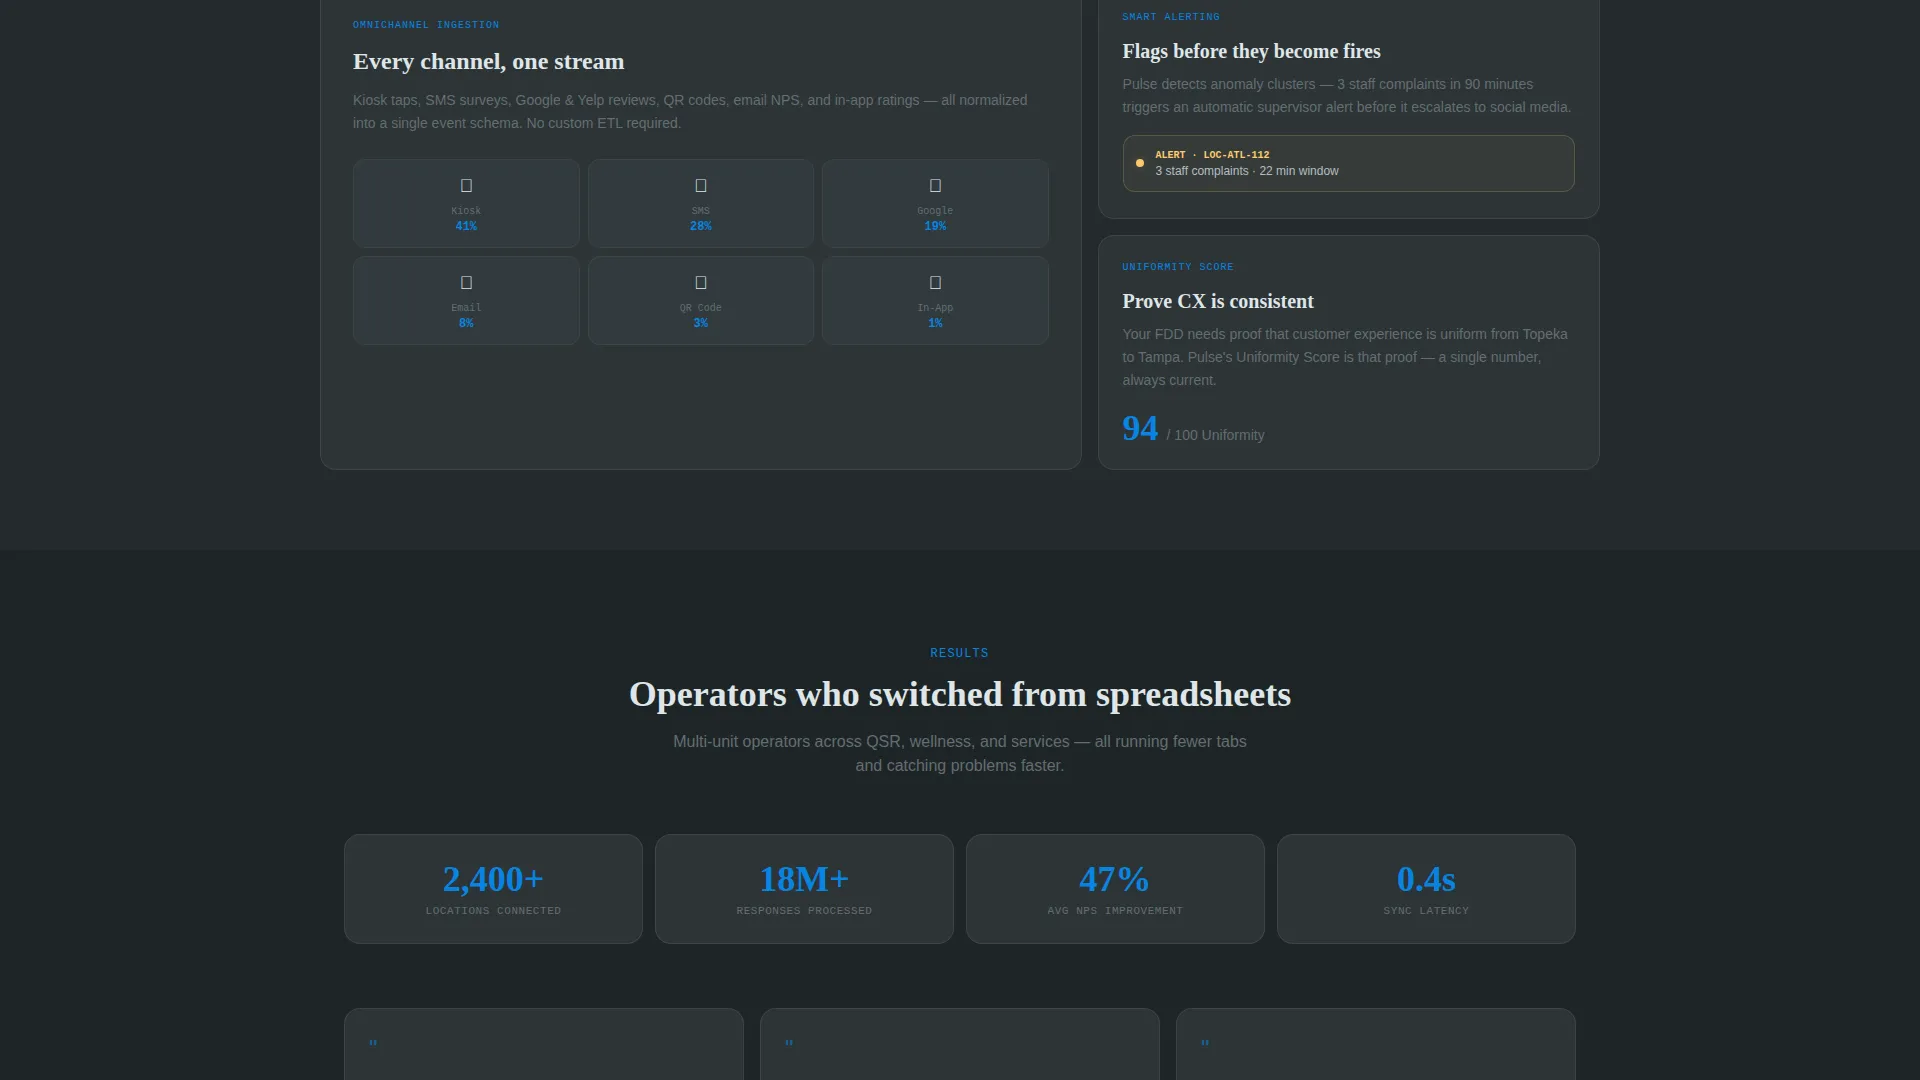Click the SYNC LATENCY label
The height and width of the screenshot is (1080, 1920).
1426,911
